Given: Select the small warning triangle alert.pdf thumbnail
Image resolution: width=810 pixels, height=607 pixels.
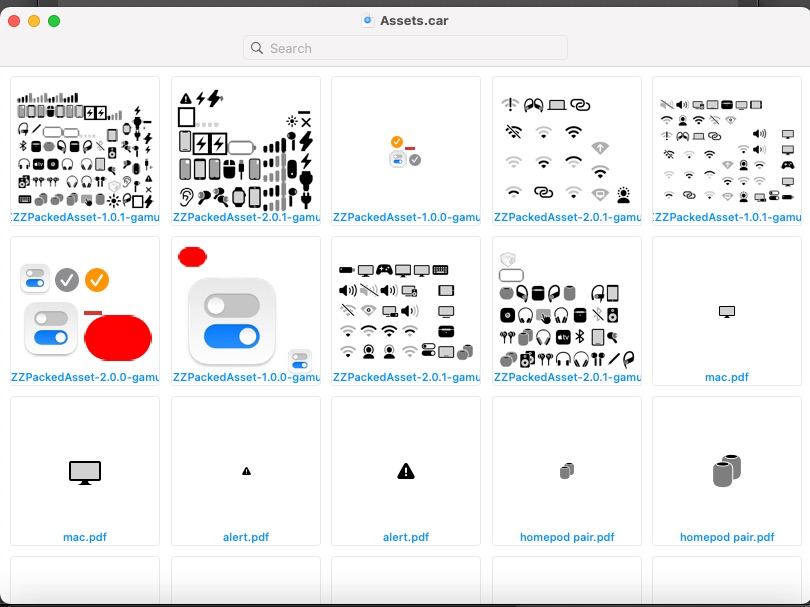Looking at the screenshot, I should 246,471.
